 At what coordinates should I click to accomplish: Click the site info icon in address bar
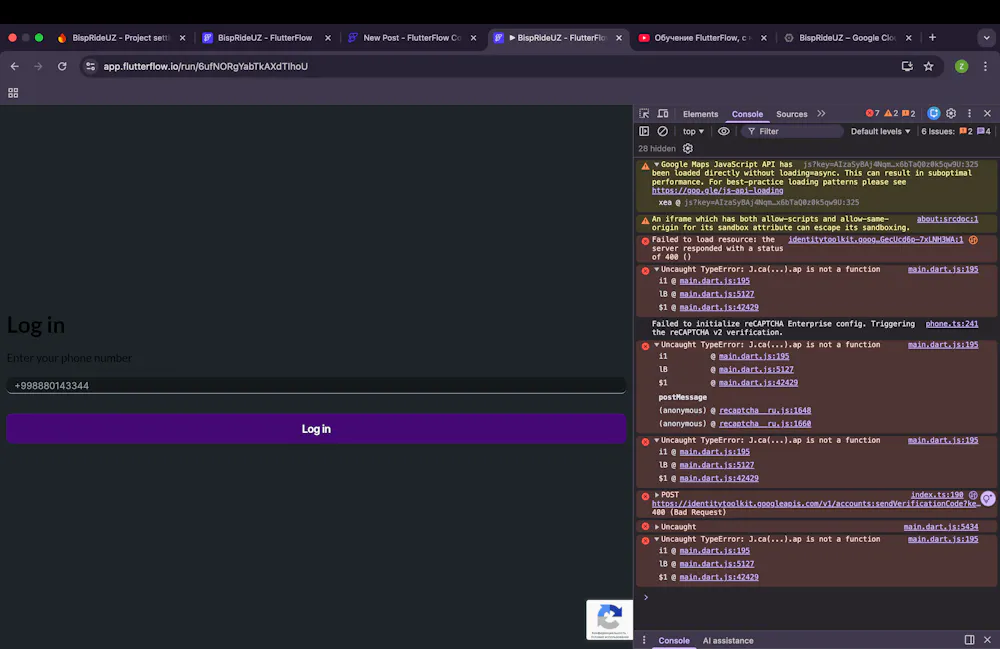(x=91, y=66)
